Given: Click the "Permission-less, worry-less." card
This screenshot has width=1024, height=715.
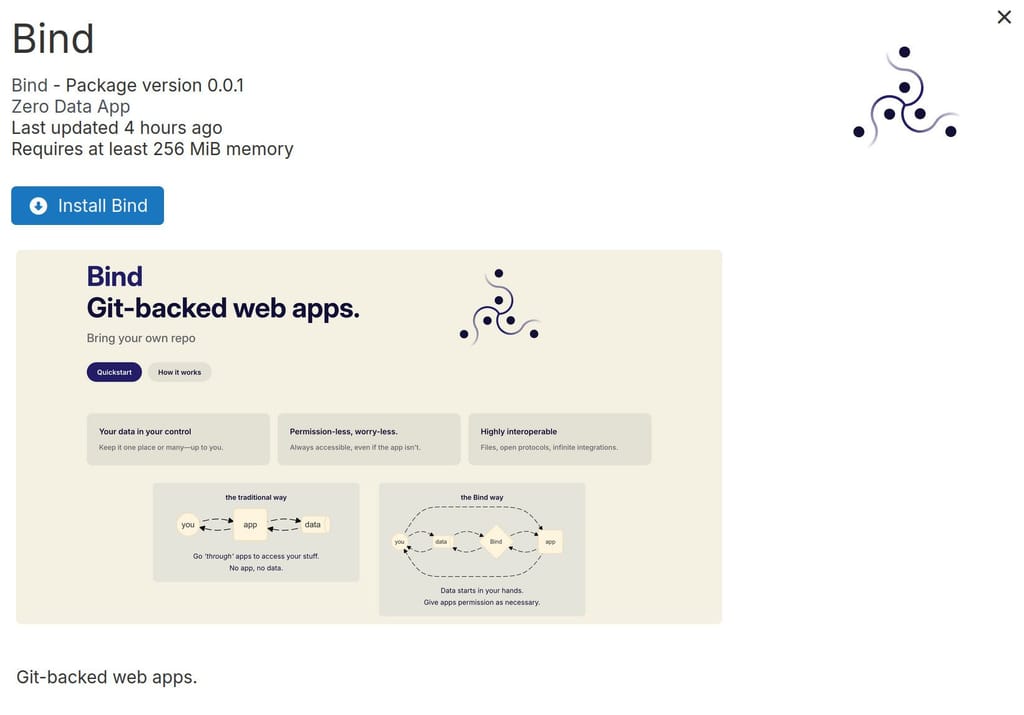Looking at the screenshot, I should pos(369,439).
